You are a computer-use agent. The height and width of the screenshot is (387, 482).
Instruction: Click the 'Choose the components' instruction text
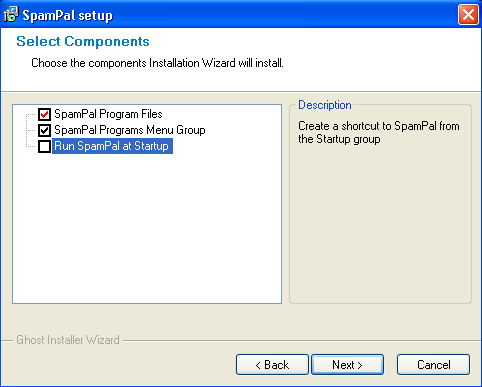coord(157,63)
